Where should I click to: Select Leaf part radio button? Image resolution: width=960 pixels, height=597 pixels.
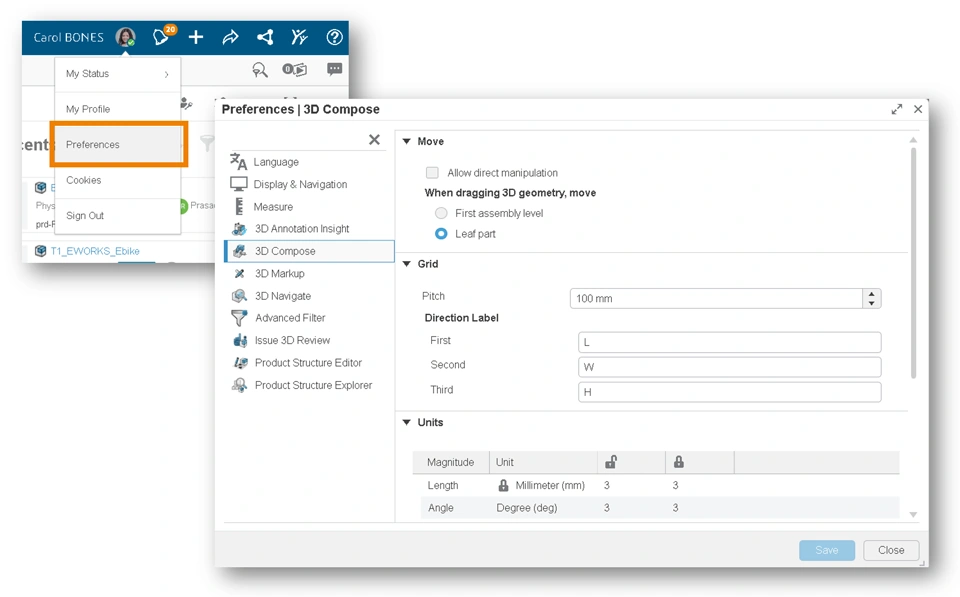coord(441,234)
